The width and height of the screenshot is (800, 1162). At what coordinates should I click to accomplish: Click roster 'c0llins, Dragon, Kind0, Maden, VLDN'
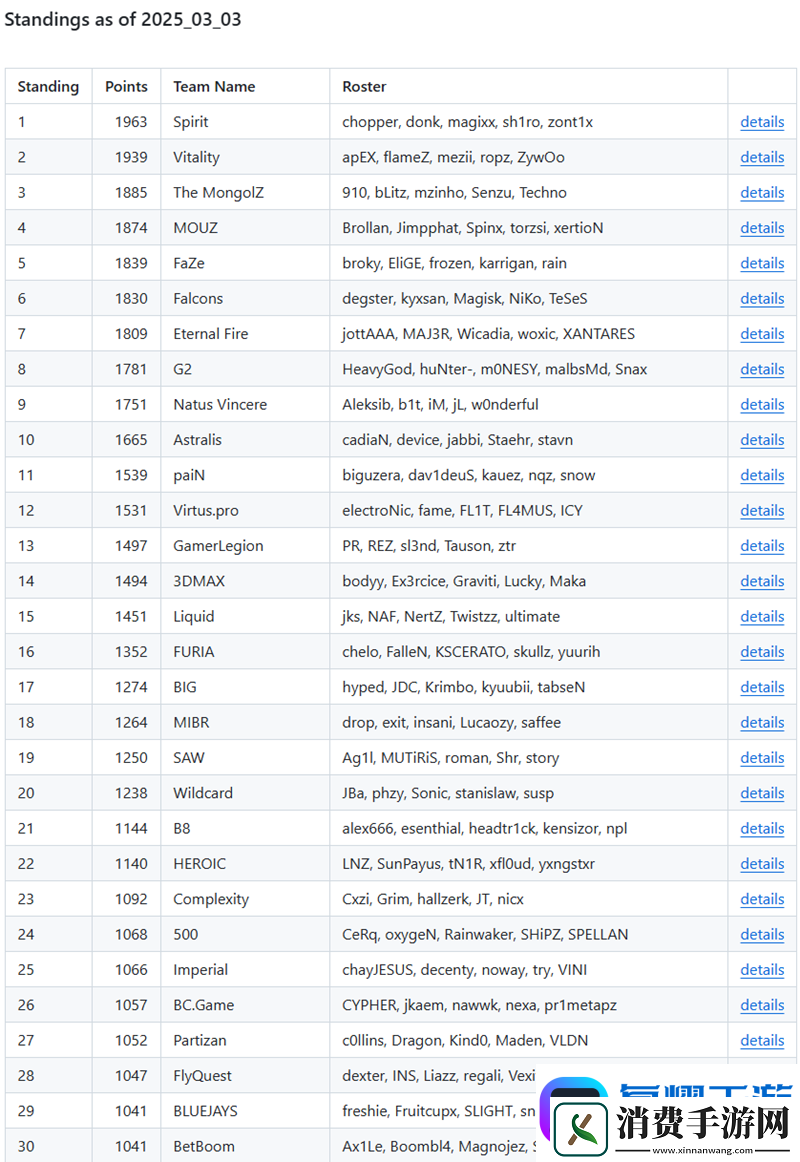pyautogui.click(x=465, y=1040)
